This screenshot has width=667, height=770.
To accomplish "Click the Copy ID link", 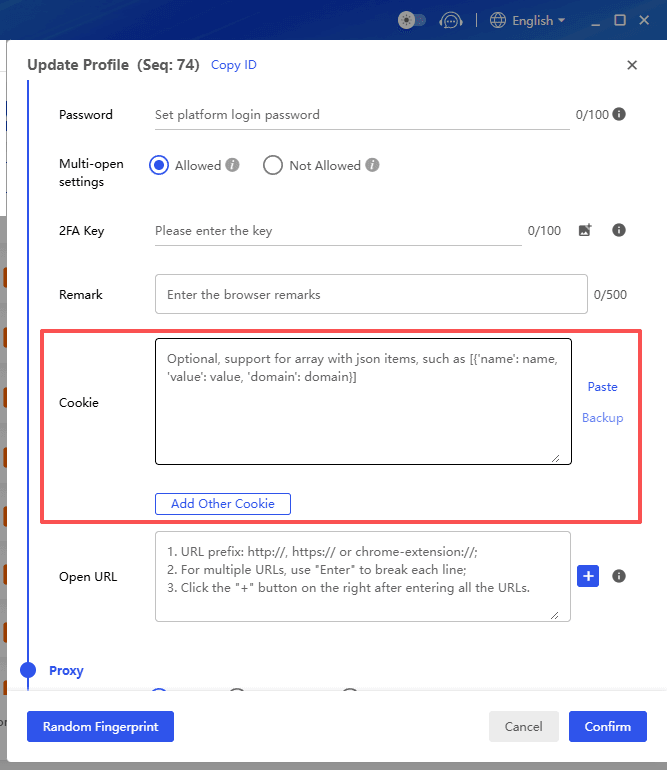I will pos(233,65).
